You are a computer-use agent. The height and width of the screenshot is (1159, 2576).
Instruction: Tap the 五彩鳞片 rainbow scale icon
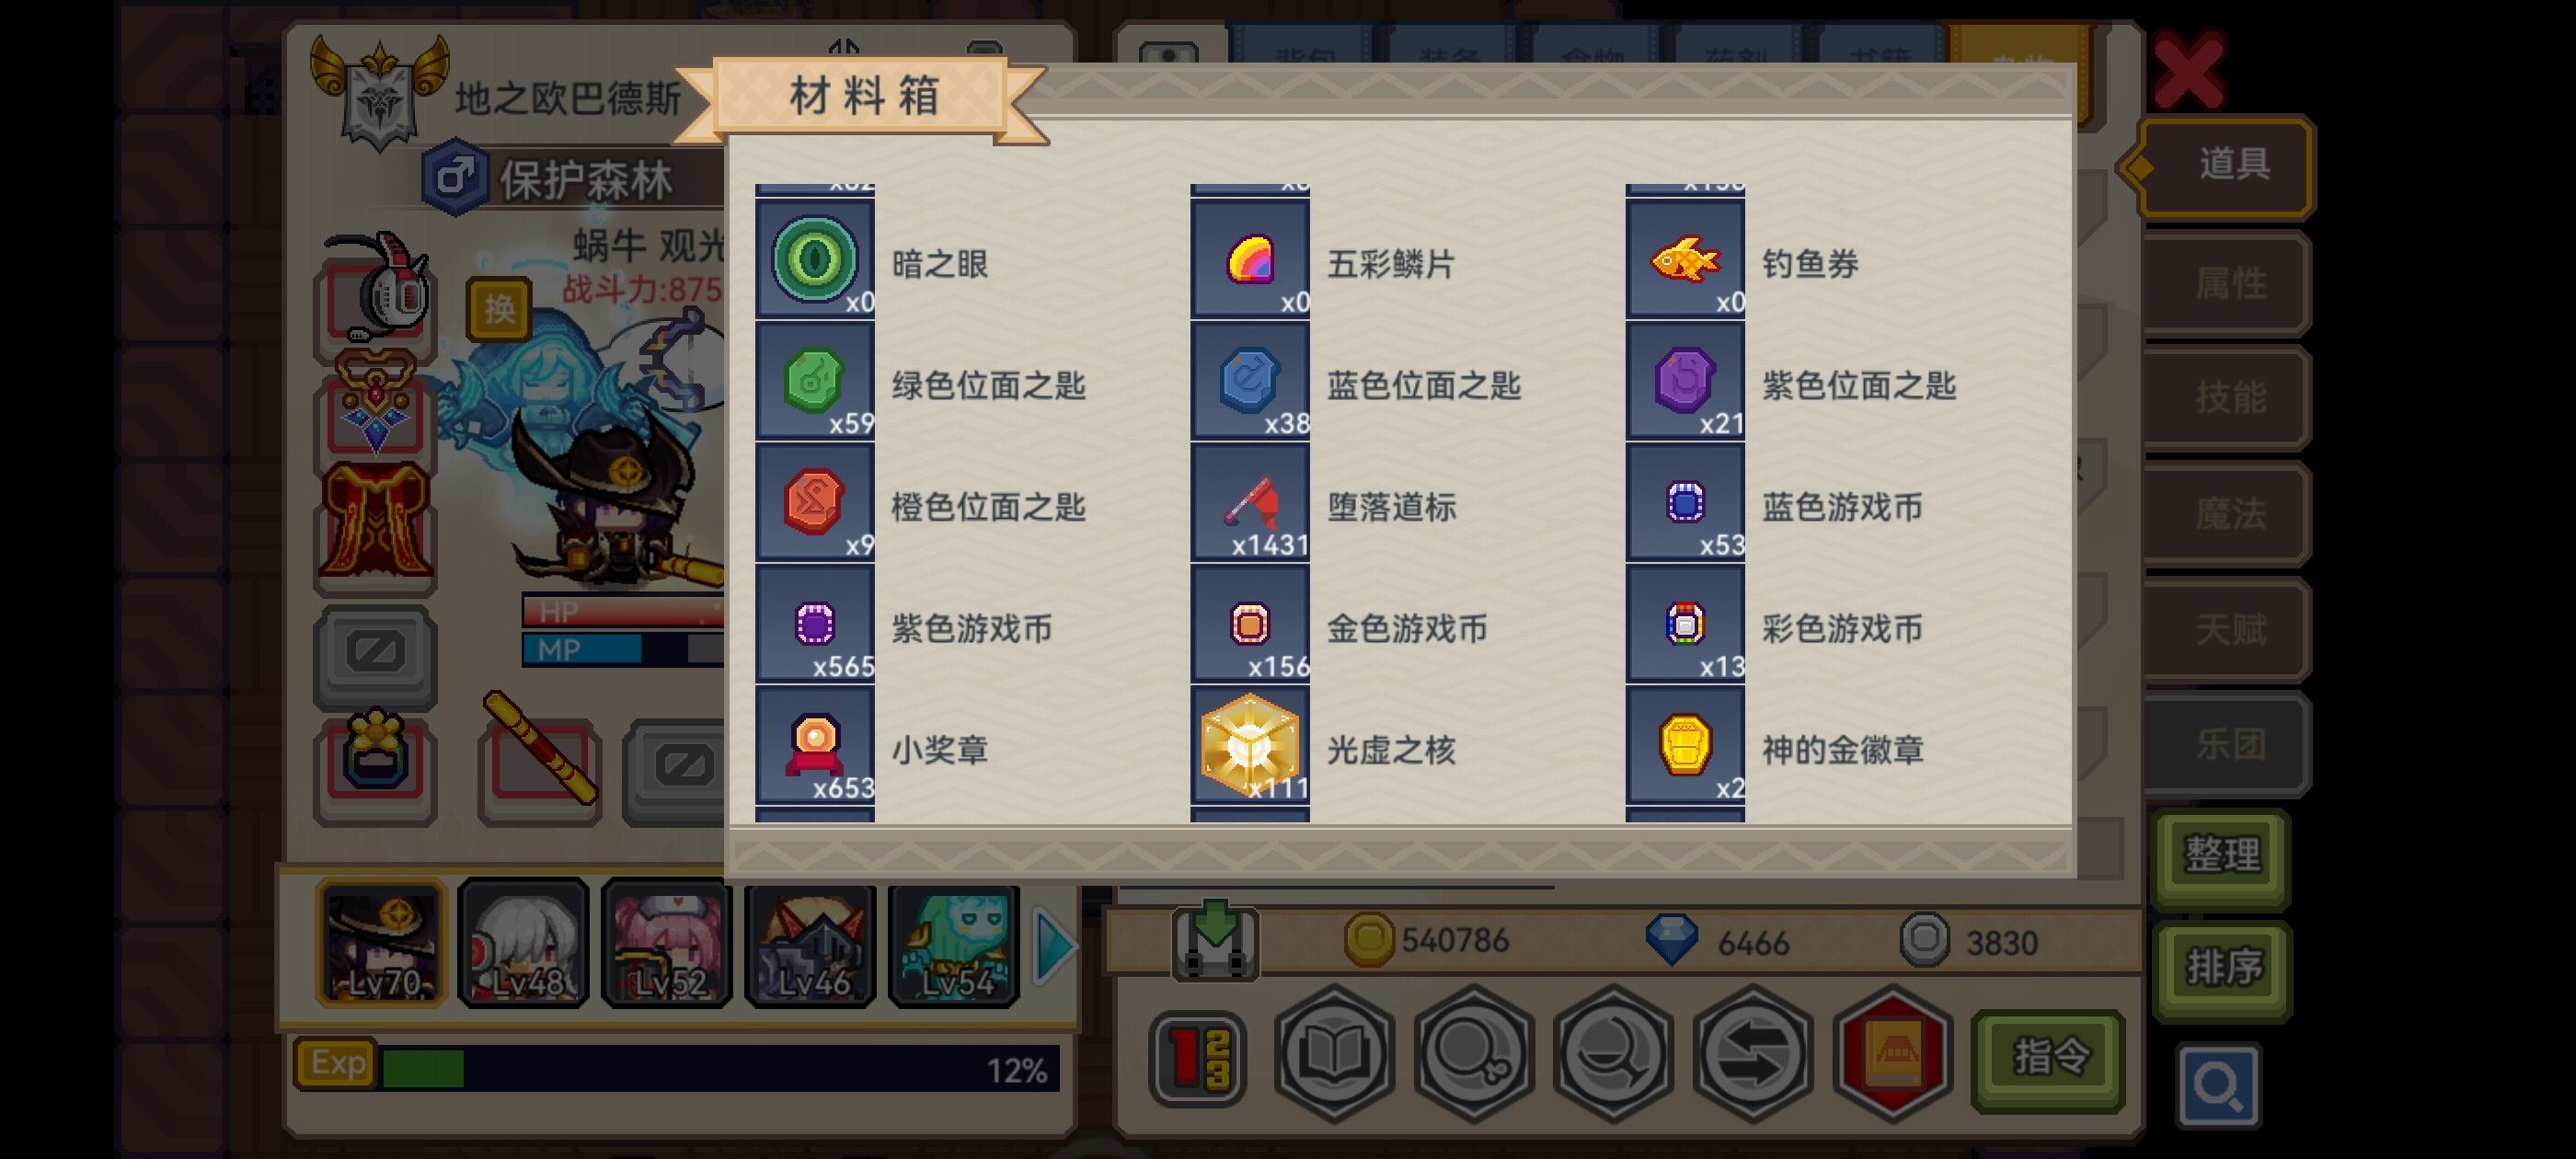[1249, 259]
